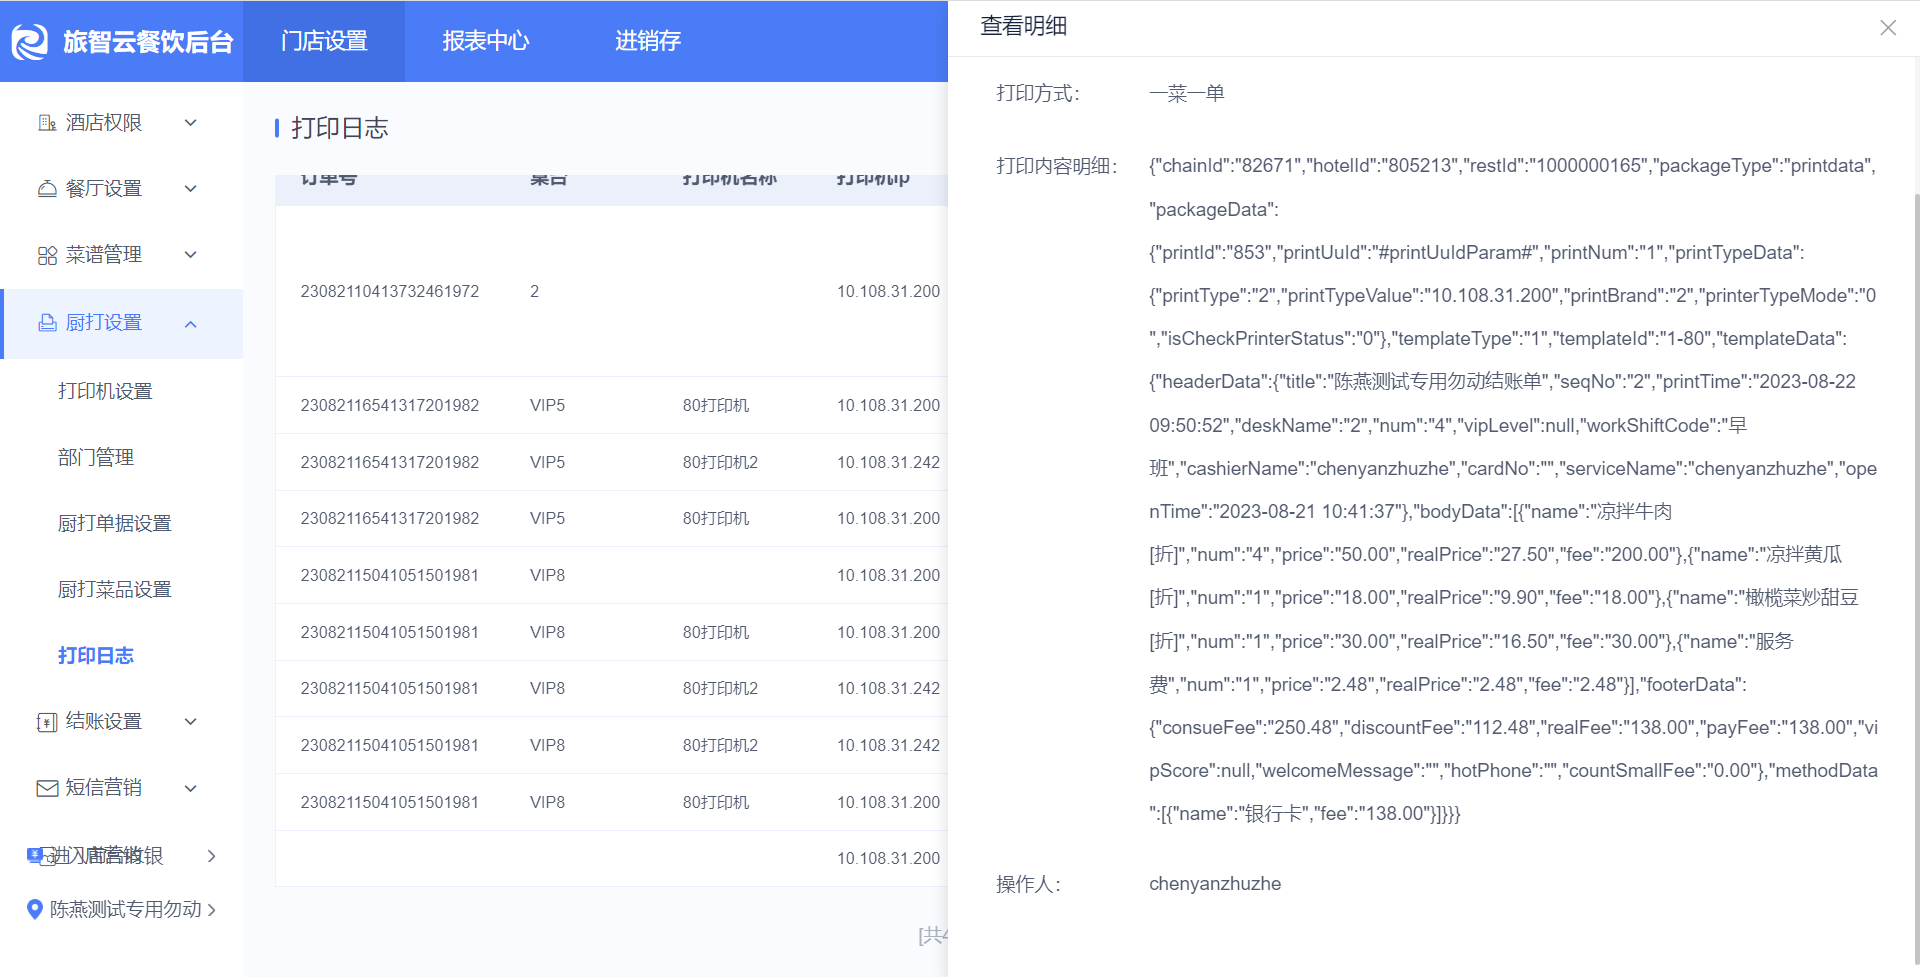Screen dimensions: 1920x977
Task: Expand the 菜谱管理 menu chevron
Action: click(x=191, y=255)
